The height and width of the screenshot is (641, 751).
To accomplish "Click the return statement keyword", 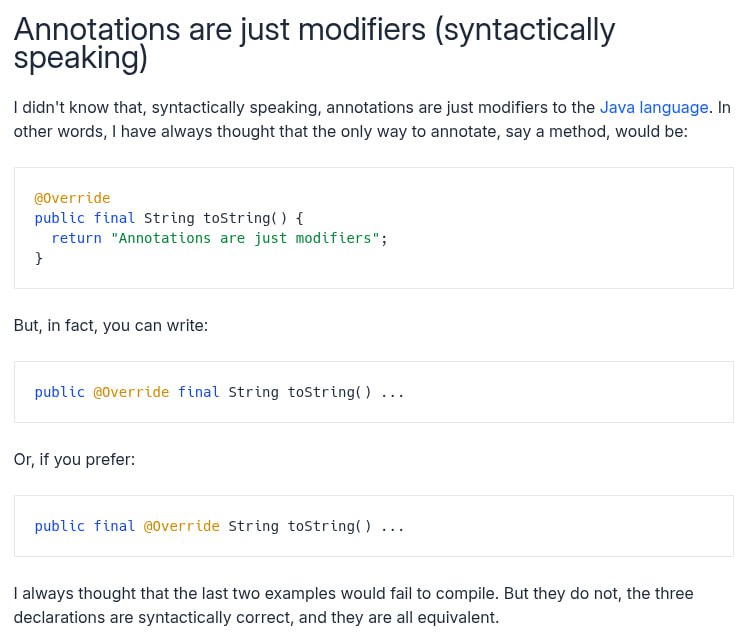I will coord(77,238).
